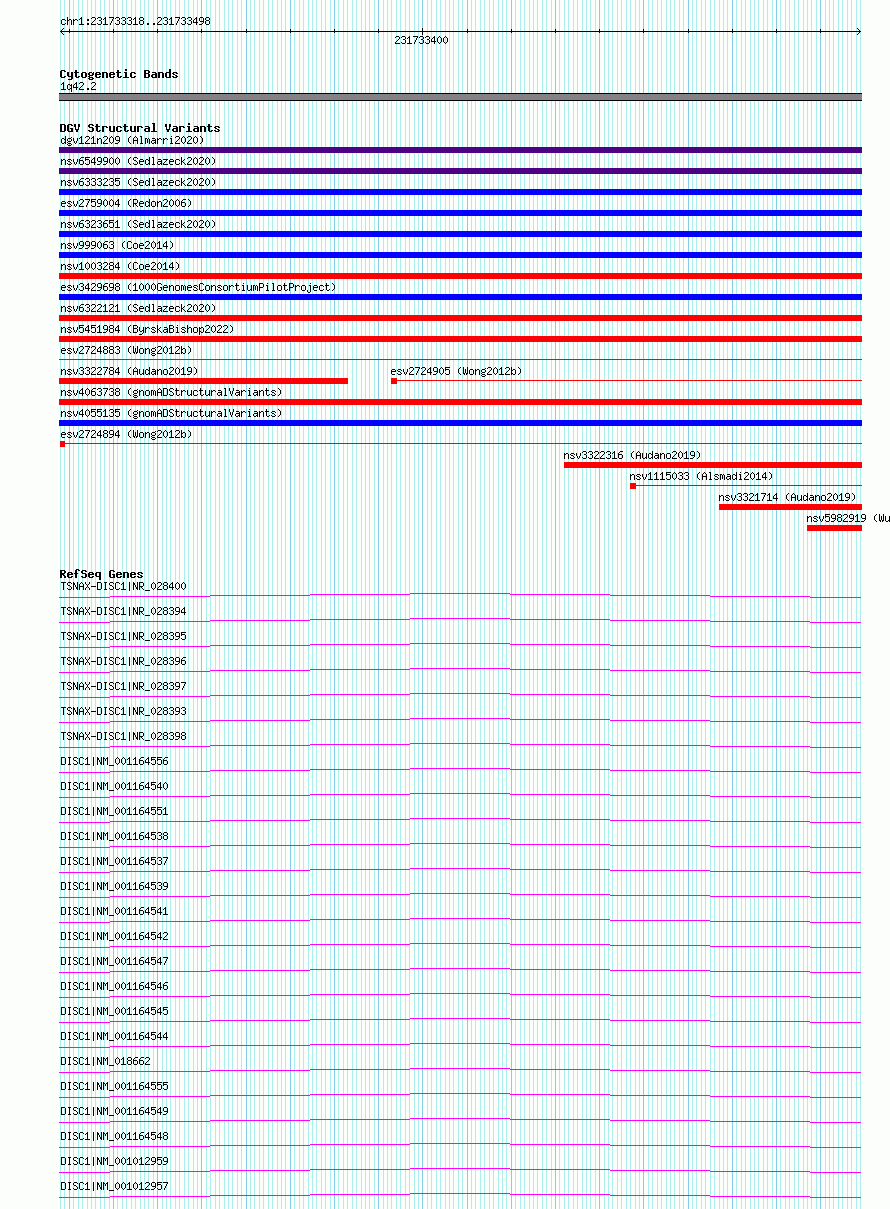Open variant nsv999063 (Coe2014)
This screenshot has width=890, height=1209.
tap(117, 245)
